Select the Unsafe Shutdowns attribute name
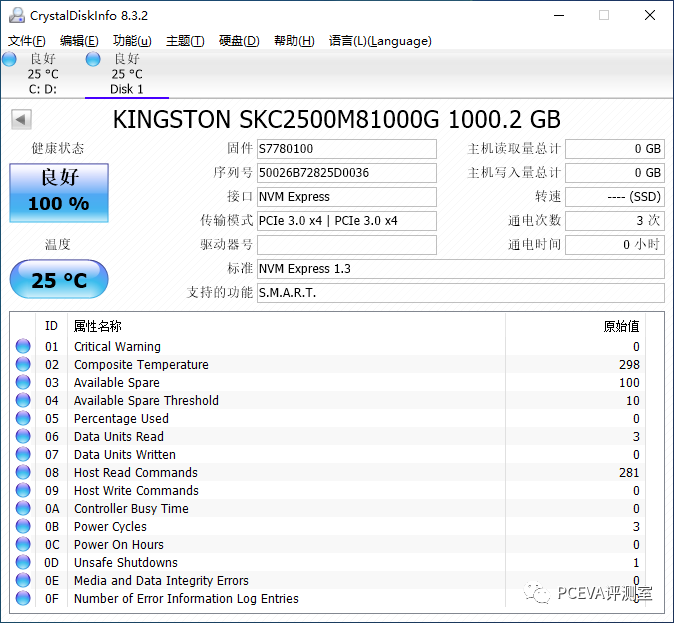Image resolution: width=674 pixels, height=623 pixels. click(126, 563)
